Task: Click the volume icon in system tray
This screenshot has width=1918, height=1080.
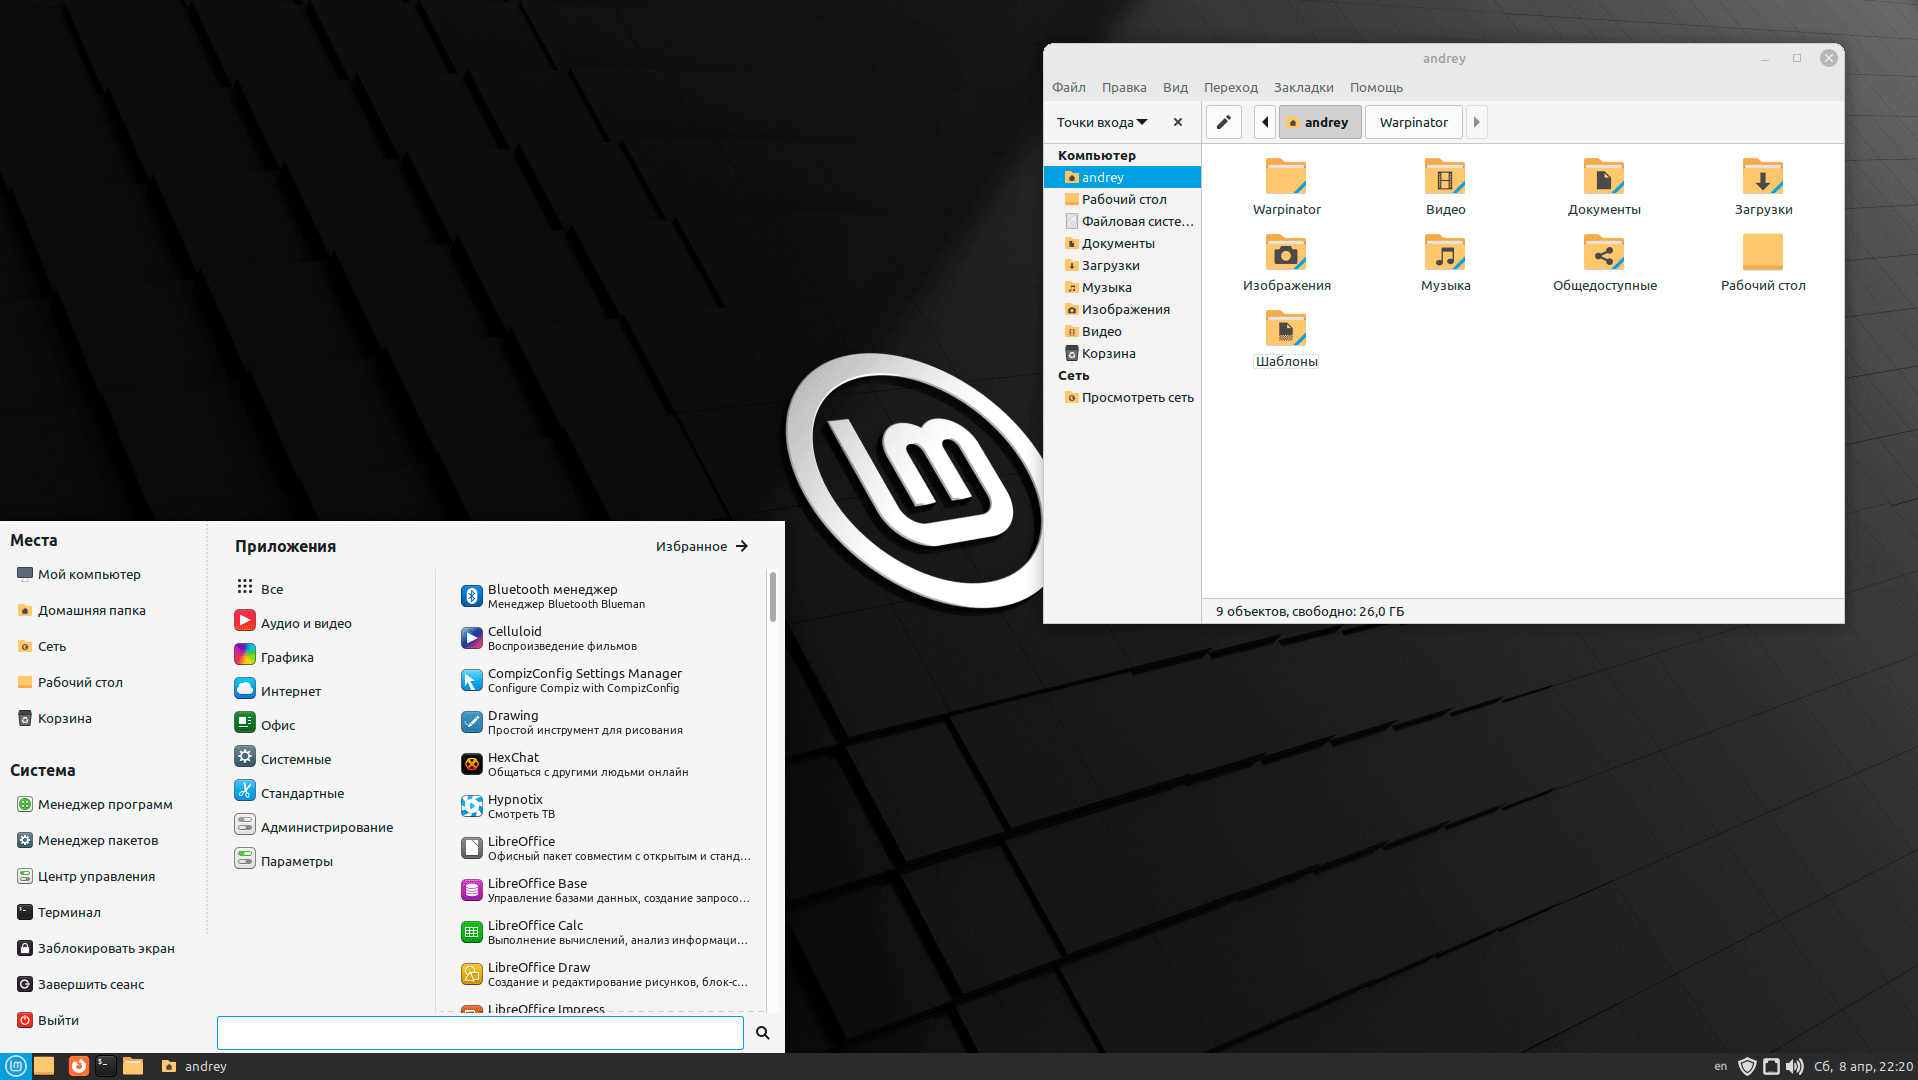Action: [1795, 1066]
